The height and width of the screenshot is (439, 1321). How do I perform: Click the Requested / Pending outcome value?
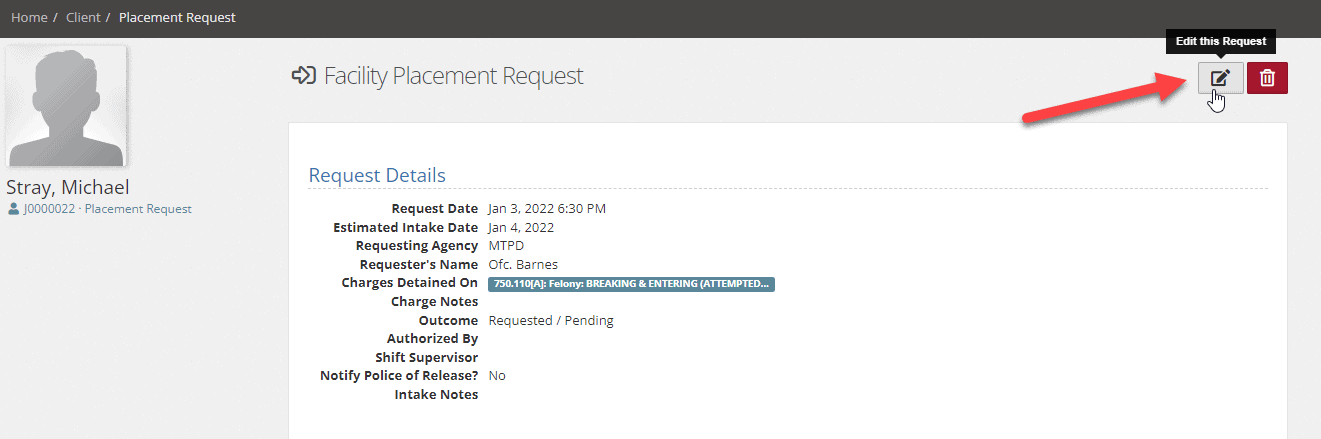click(551, 320)
